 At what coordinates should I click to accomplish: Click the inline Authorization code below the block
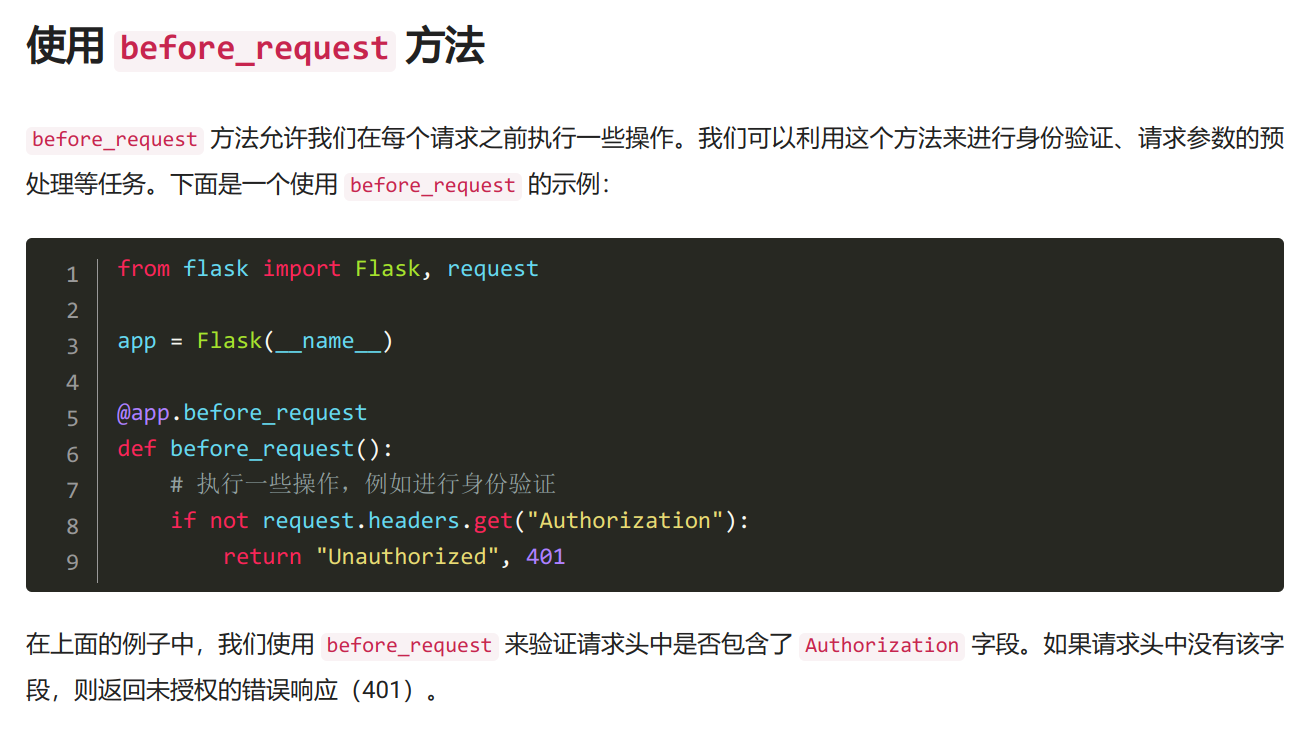tap(881, 645)
